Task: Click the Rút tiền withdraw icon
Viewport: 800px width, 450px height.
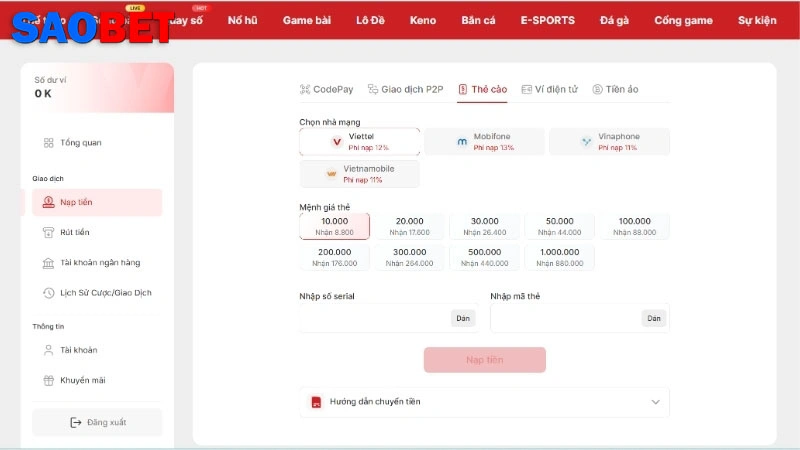Action: 48,233
